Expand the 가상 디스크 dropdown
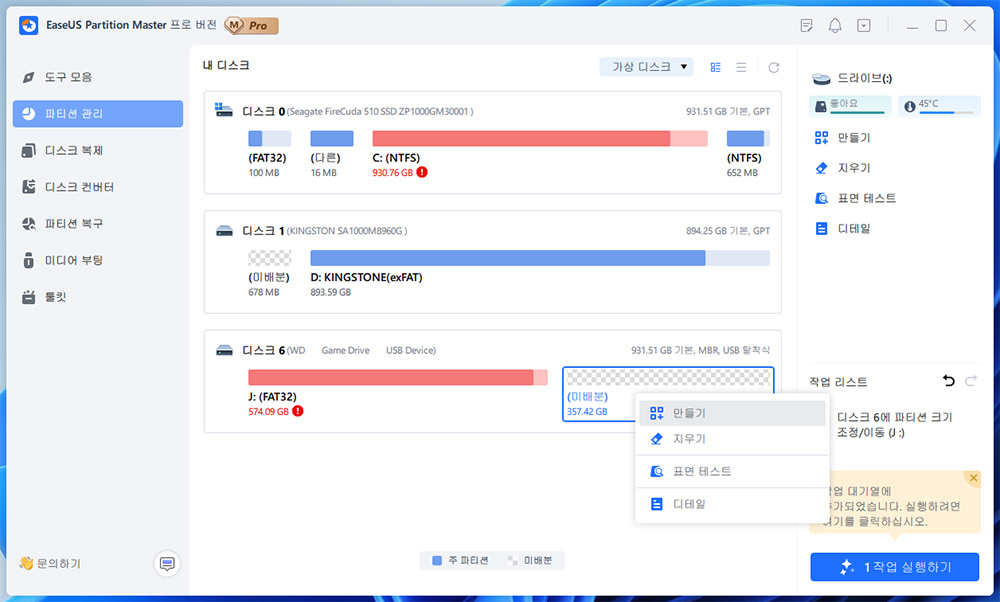Viewport: 1000px width, 602px height. pos(646,67)
